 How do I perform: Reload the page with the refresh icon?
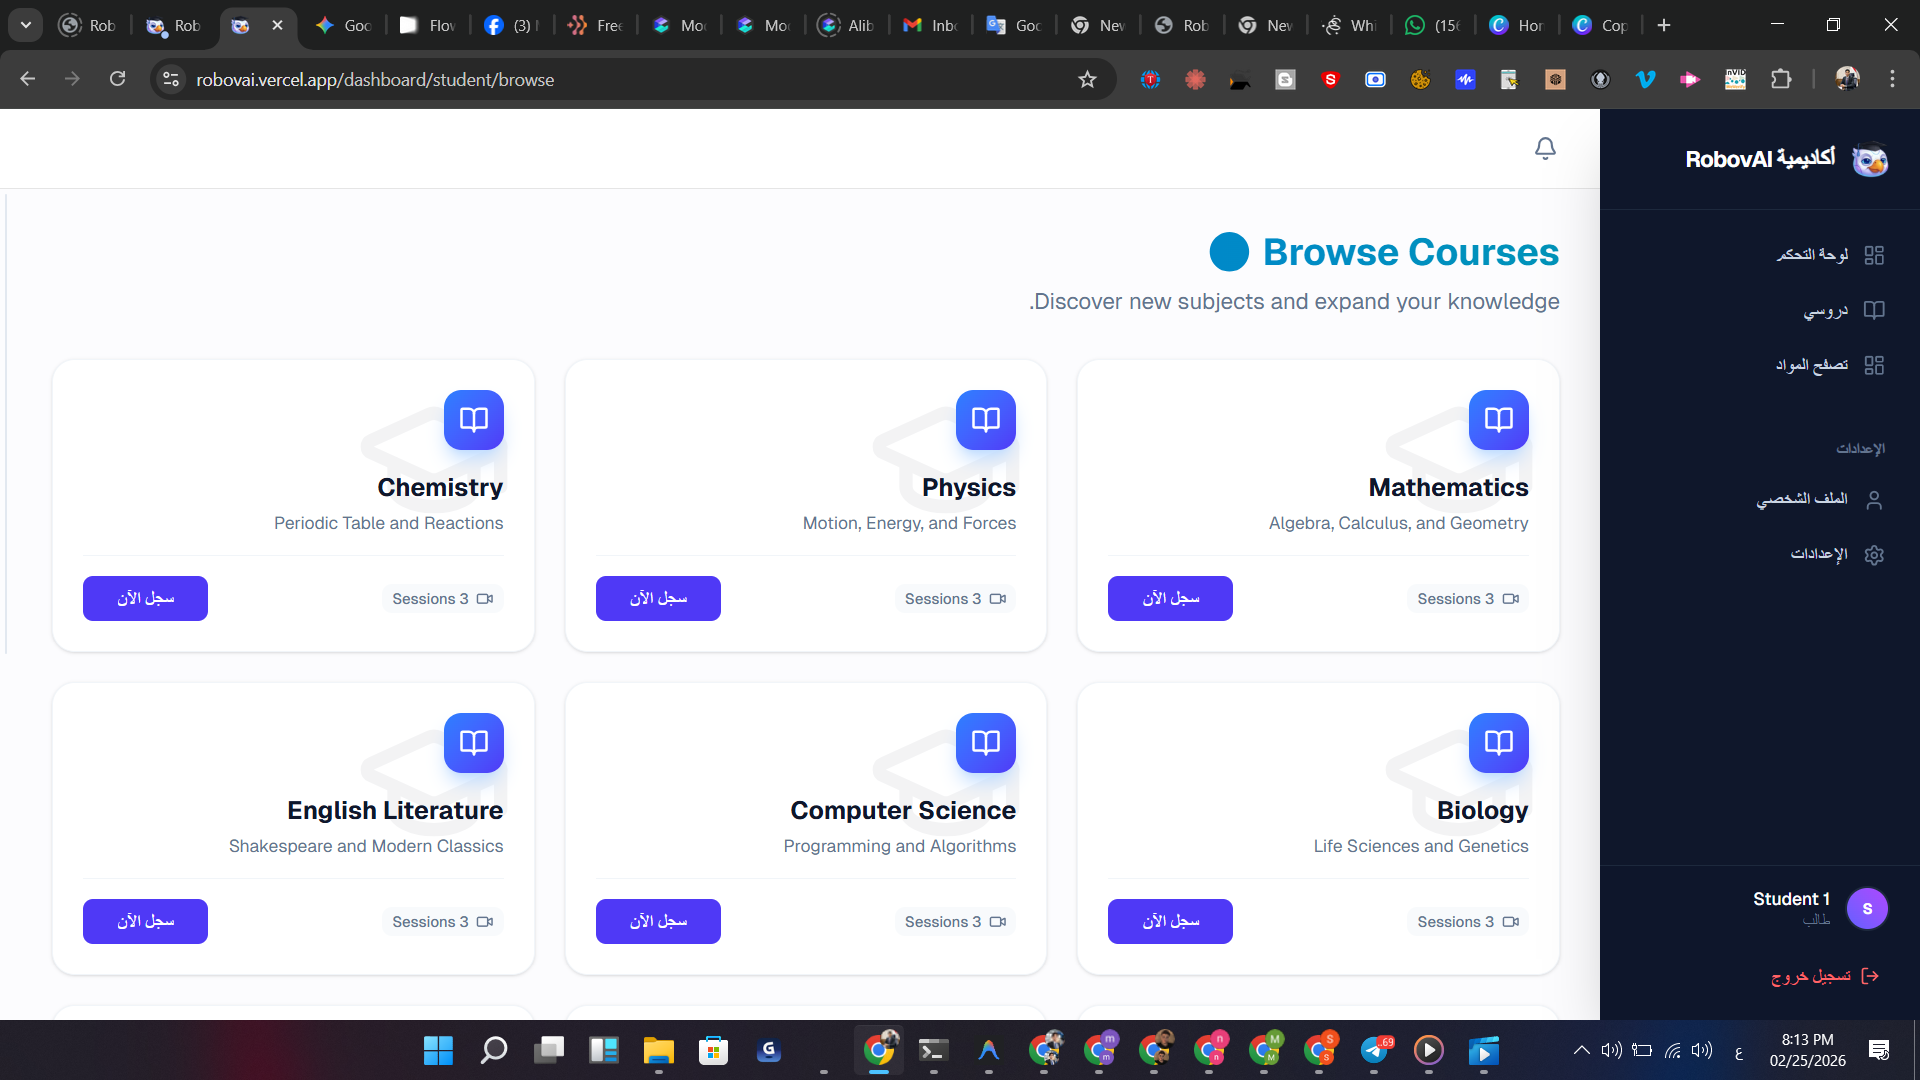click(x=117, y=80)
